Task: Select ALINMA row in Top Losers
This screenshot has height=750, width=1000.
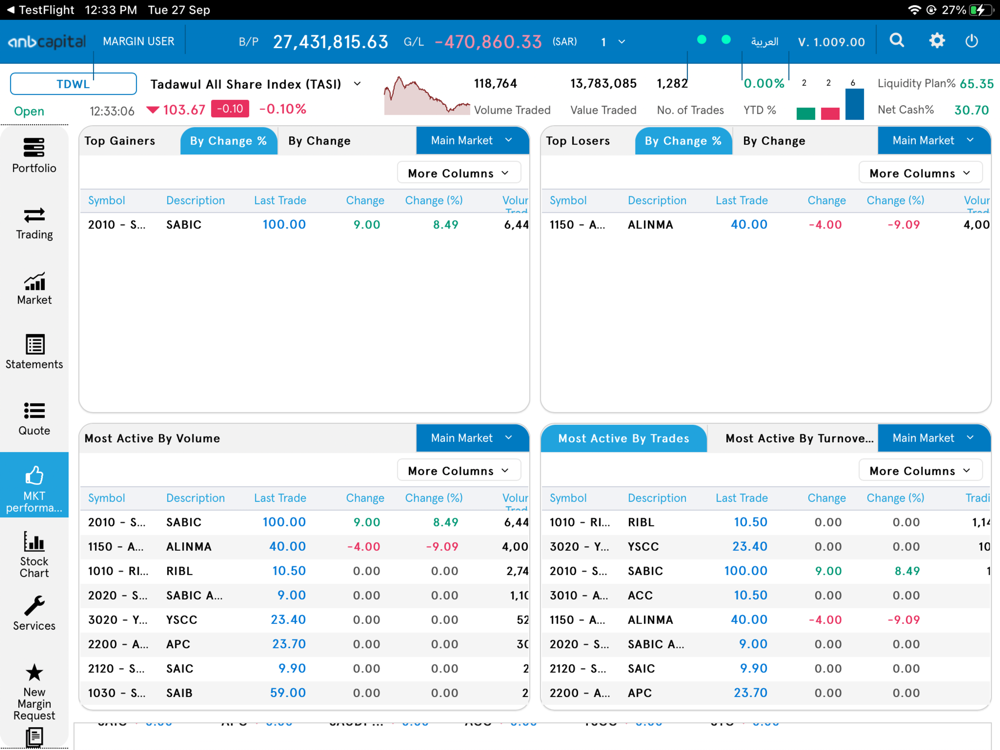Action: click(766, 224)
